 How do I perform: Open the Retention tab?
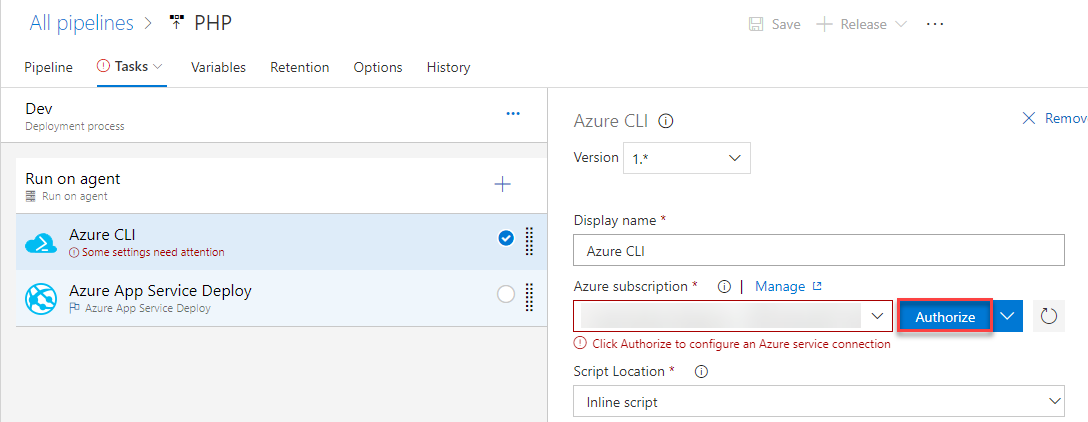pos(300,67)
